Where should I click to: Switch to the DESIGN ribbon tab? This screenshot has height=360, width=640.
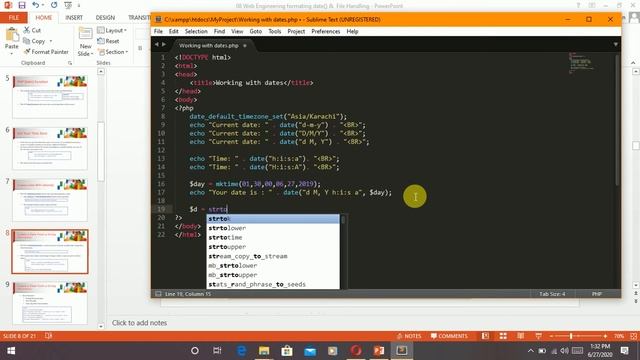105,18
